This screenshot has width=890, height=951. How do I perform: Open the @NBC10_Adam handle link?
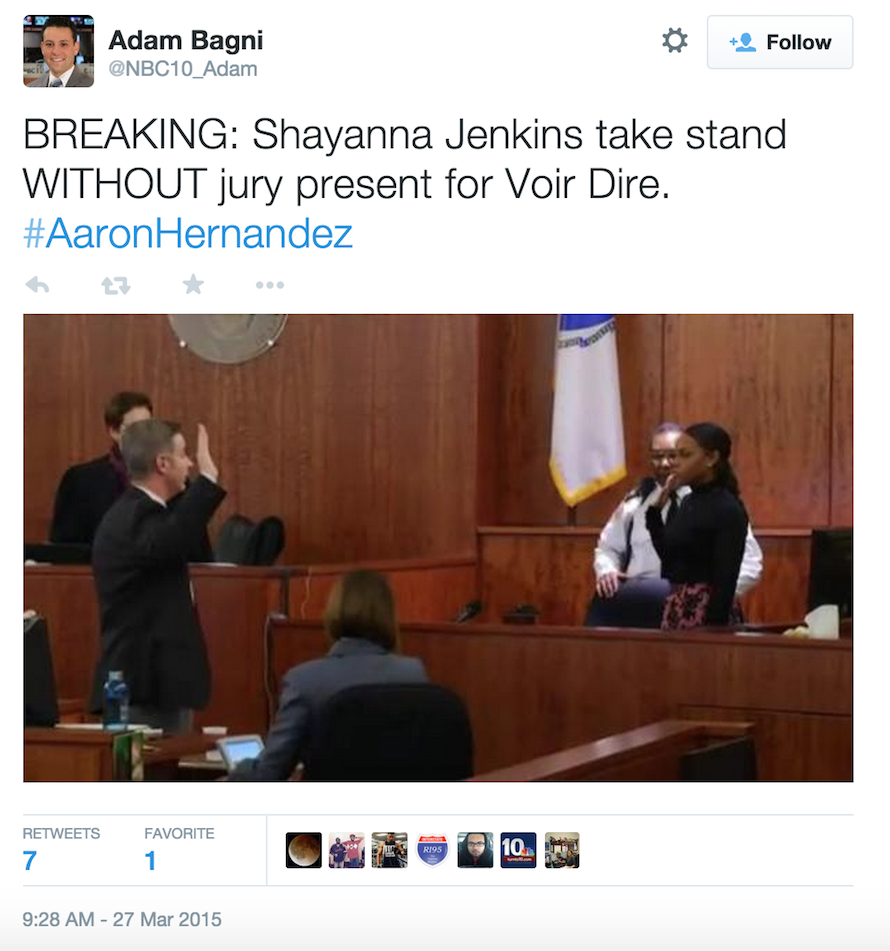(x=183, y=69)
